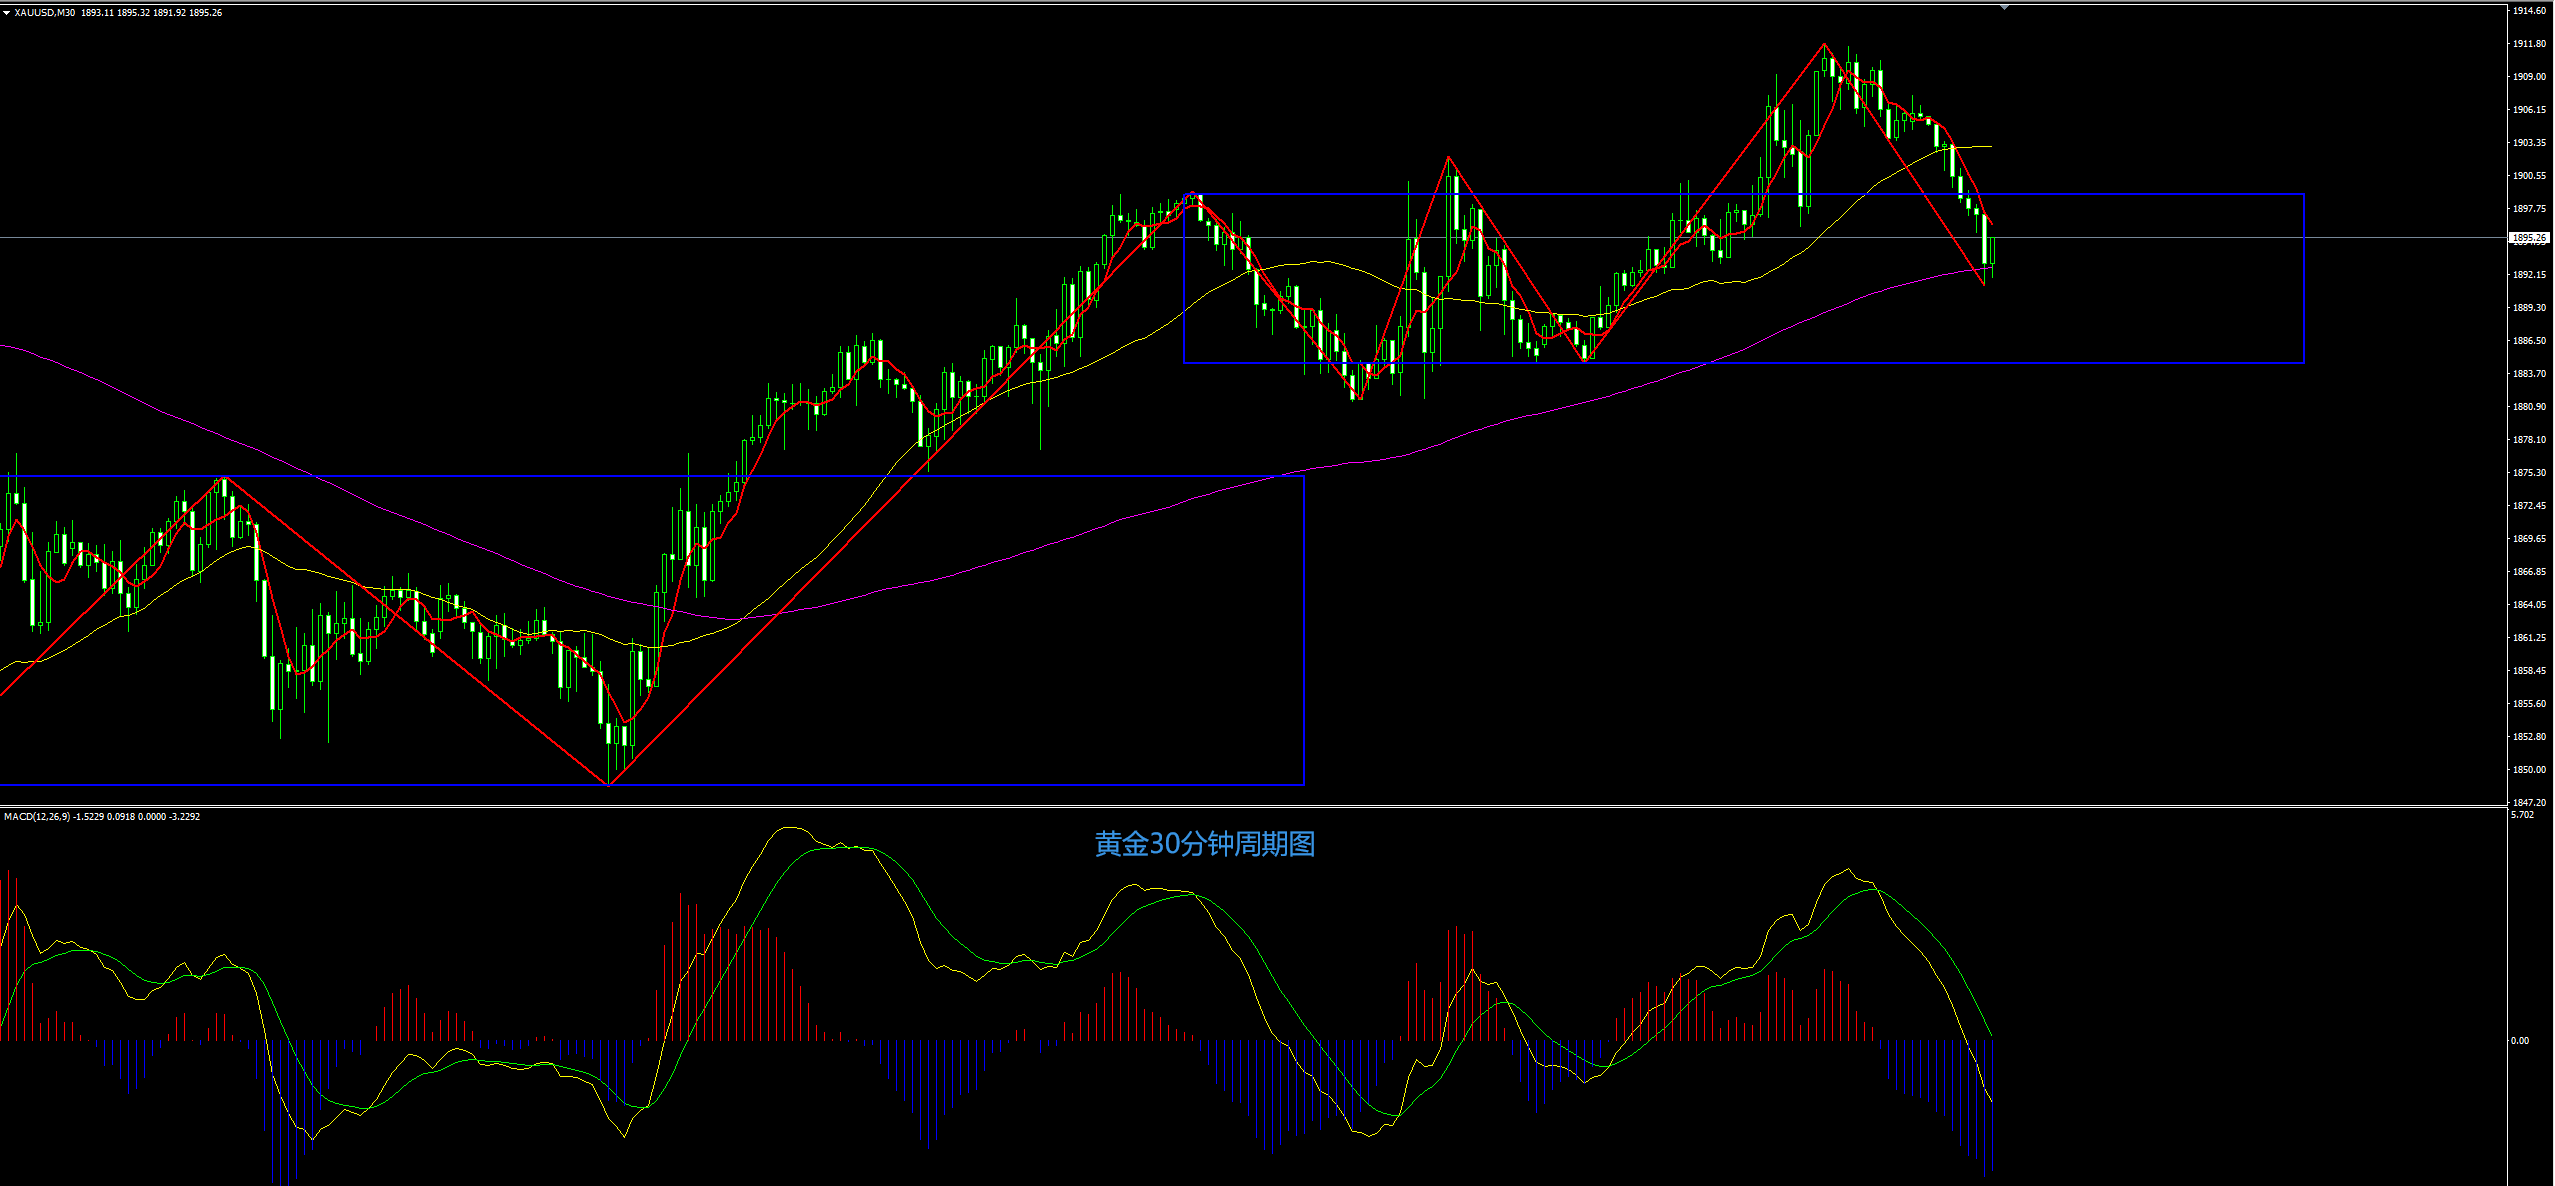This screenshot has width=2555, height=1186.
Task: Click the 5.702 value on the MACD scale
Action: tap(2523, 815)
